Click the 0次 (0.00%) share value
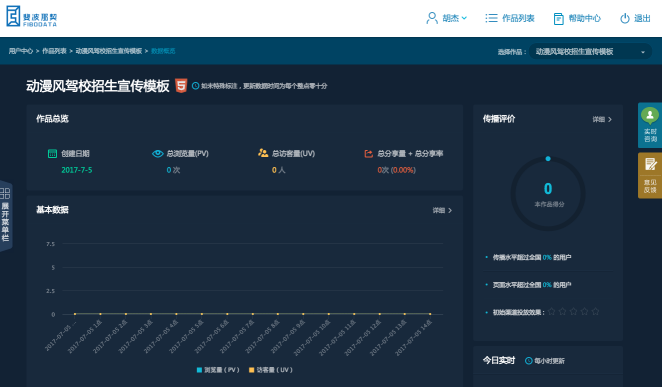662x387 pixels. point(396,170)
